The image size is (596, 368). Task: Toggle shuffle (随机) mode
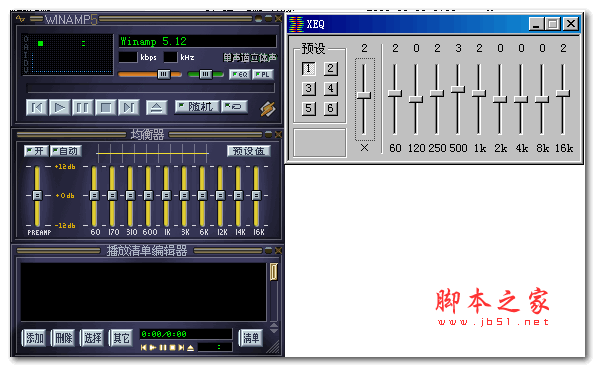(x=197, y=107)
